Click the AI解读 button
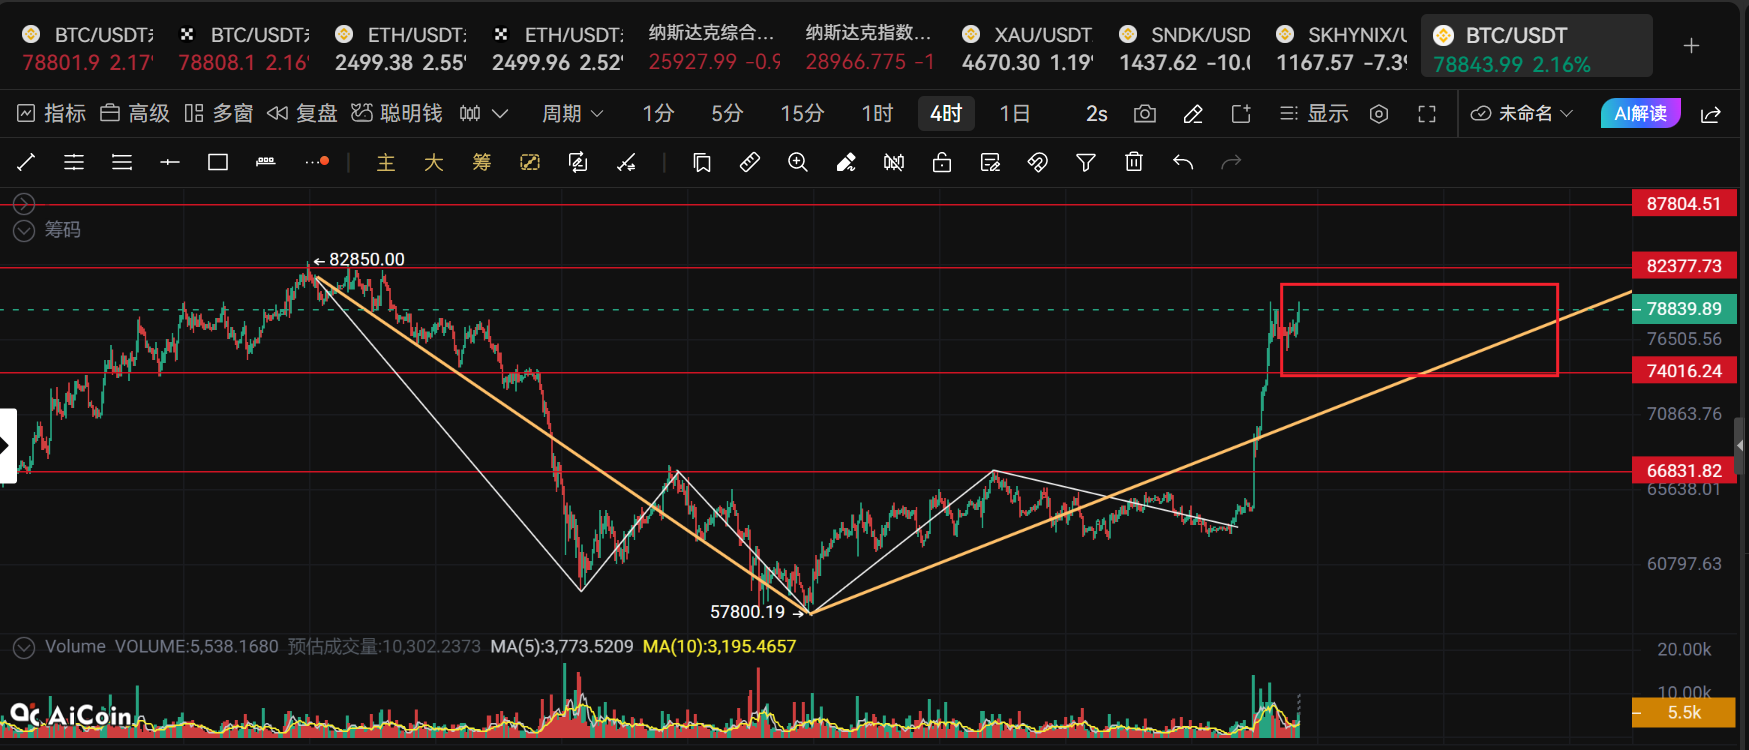Viewport: 1749px width, 750px height. tap(1641, 114)
